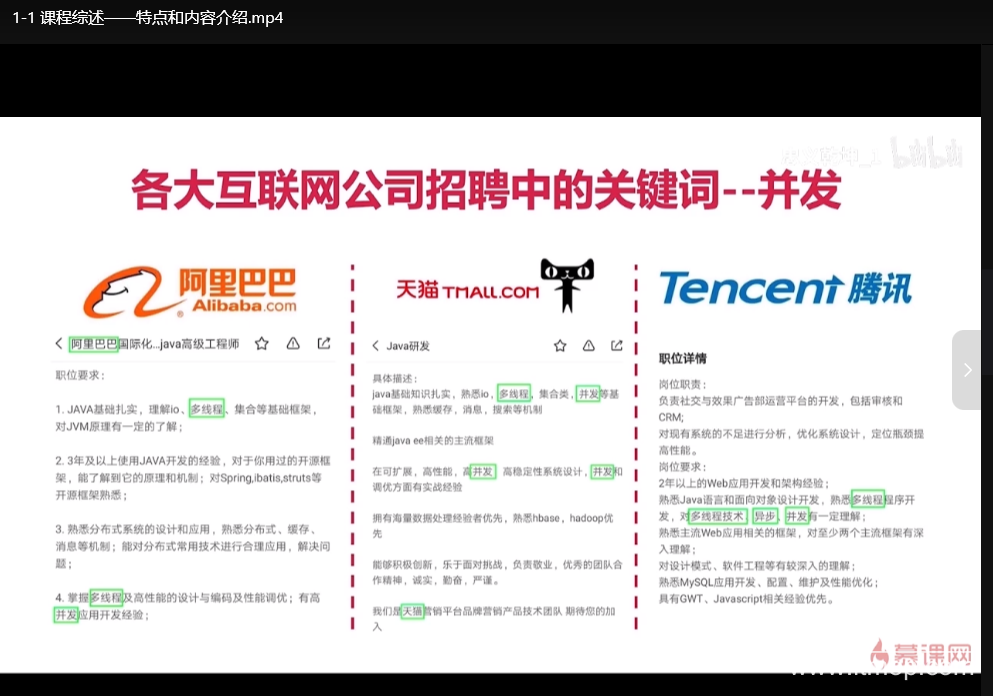Click the Tencent 腾讯 logo
Image resolution: width=993 pixels, height=696 pixels.
tap(785, 289)
